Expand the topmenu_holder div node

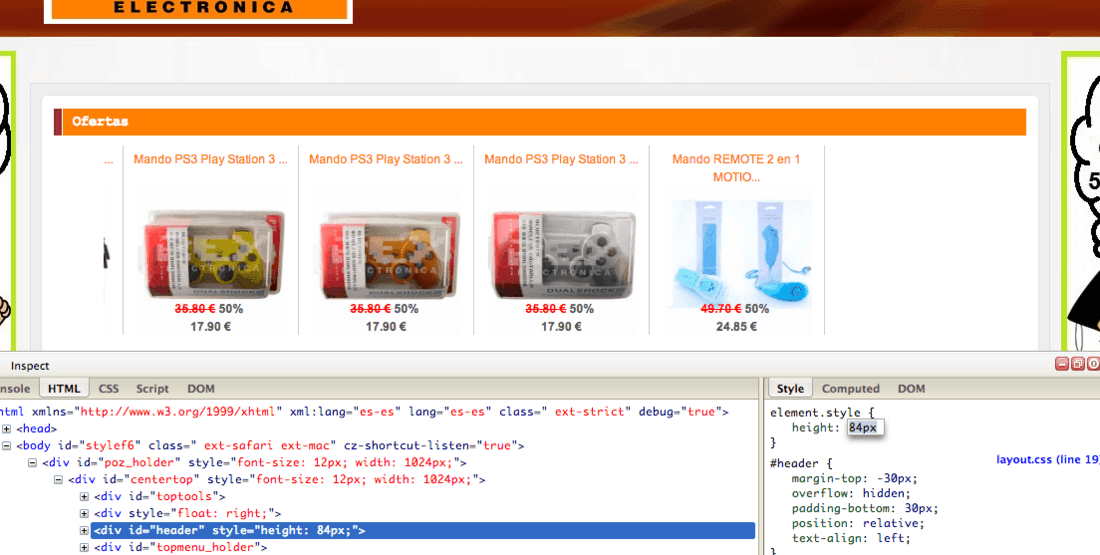point(84,547)
